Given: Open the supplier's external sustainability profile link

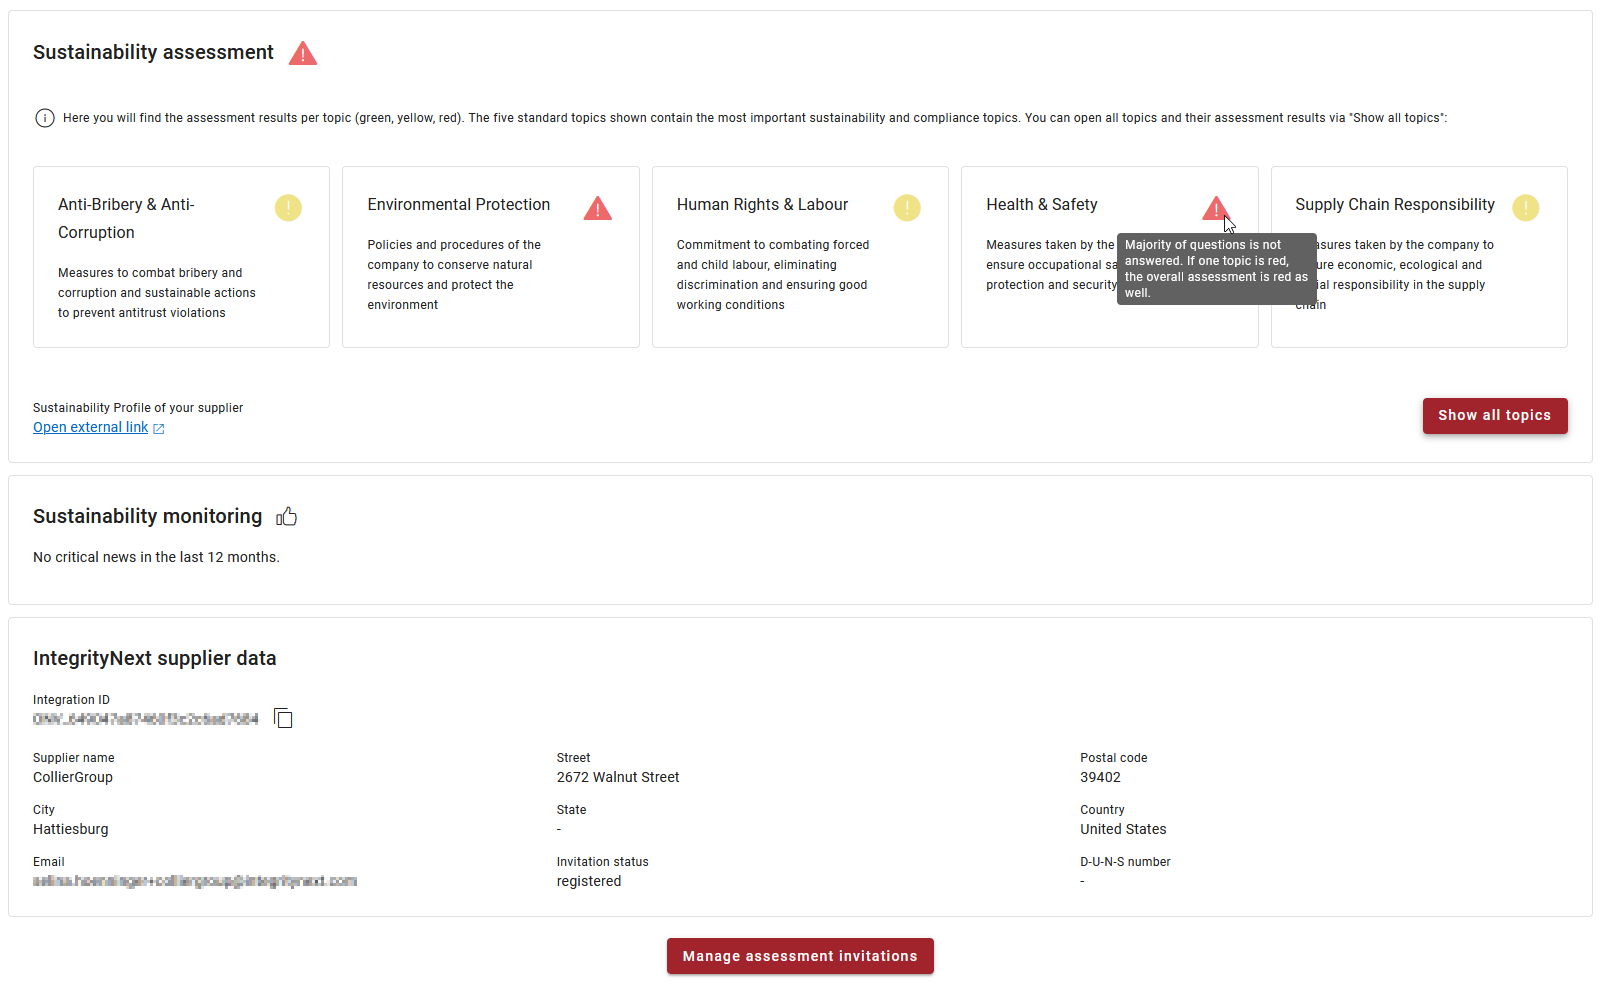Looking at the screenshot, I should tap(90, 427).
